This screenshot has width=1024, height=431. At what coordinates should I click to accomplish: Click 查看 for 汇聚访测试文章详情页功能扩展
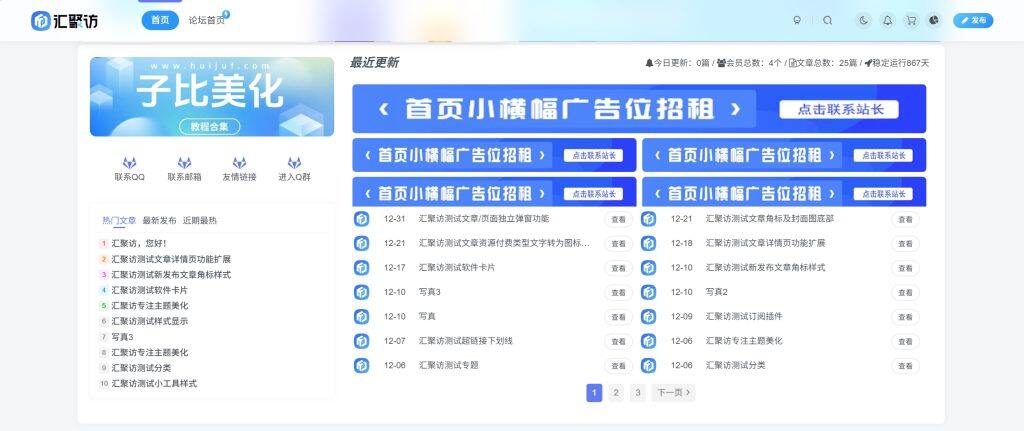pyautogui.click(x=904, y=244)
